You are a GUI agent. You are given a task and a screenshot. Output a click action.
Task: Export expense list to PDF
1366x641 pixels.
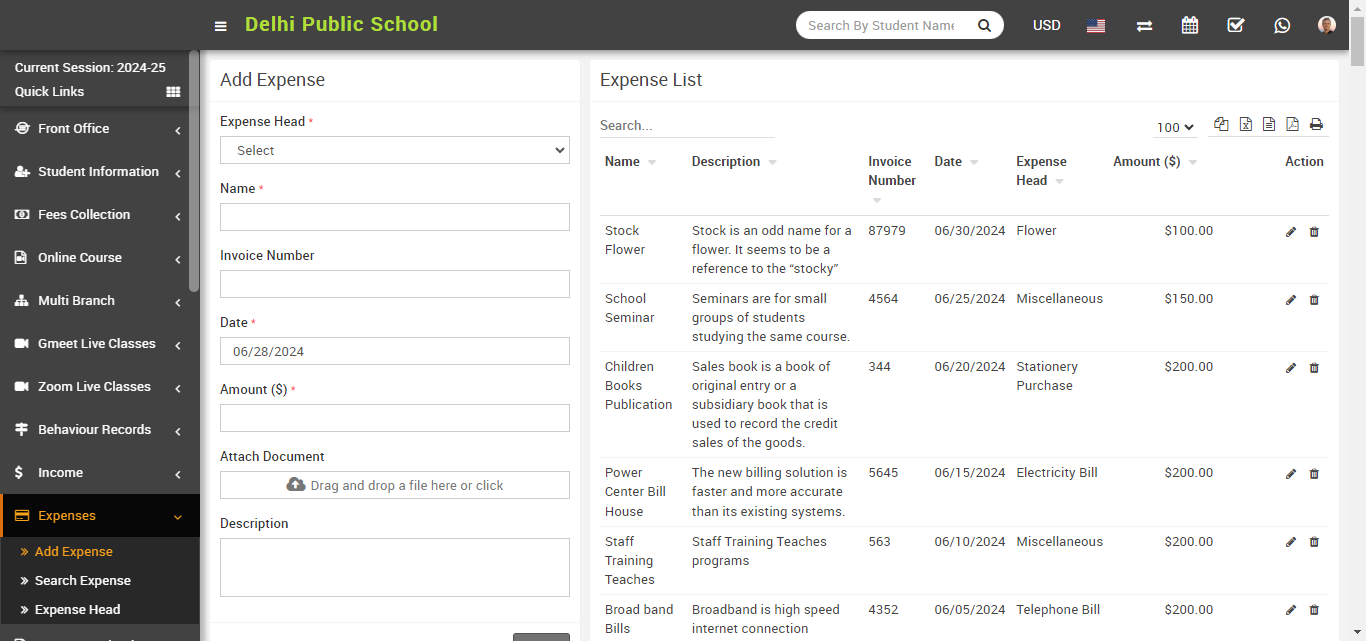1292,125
